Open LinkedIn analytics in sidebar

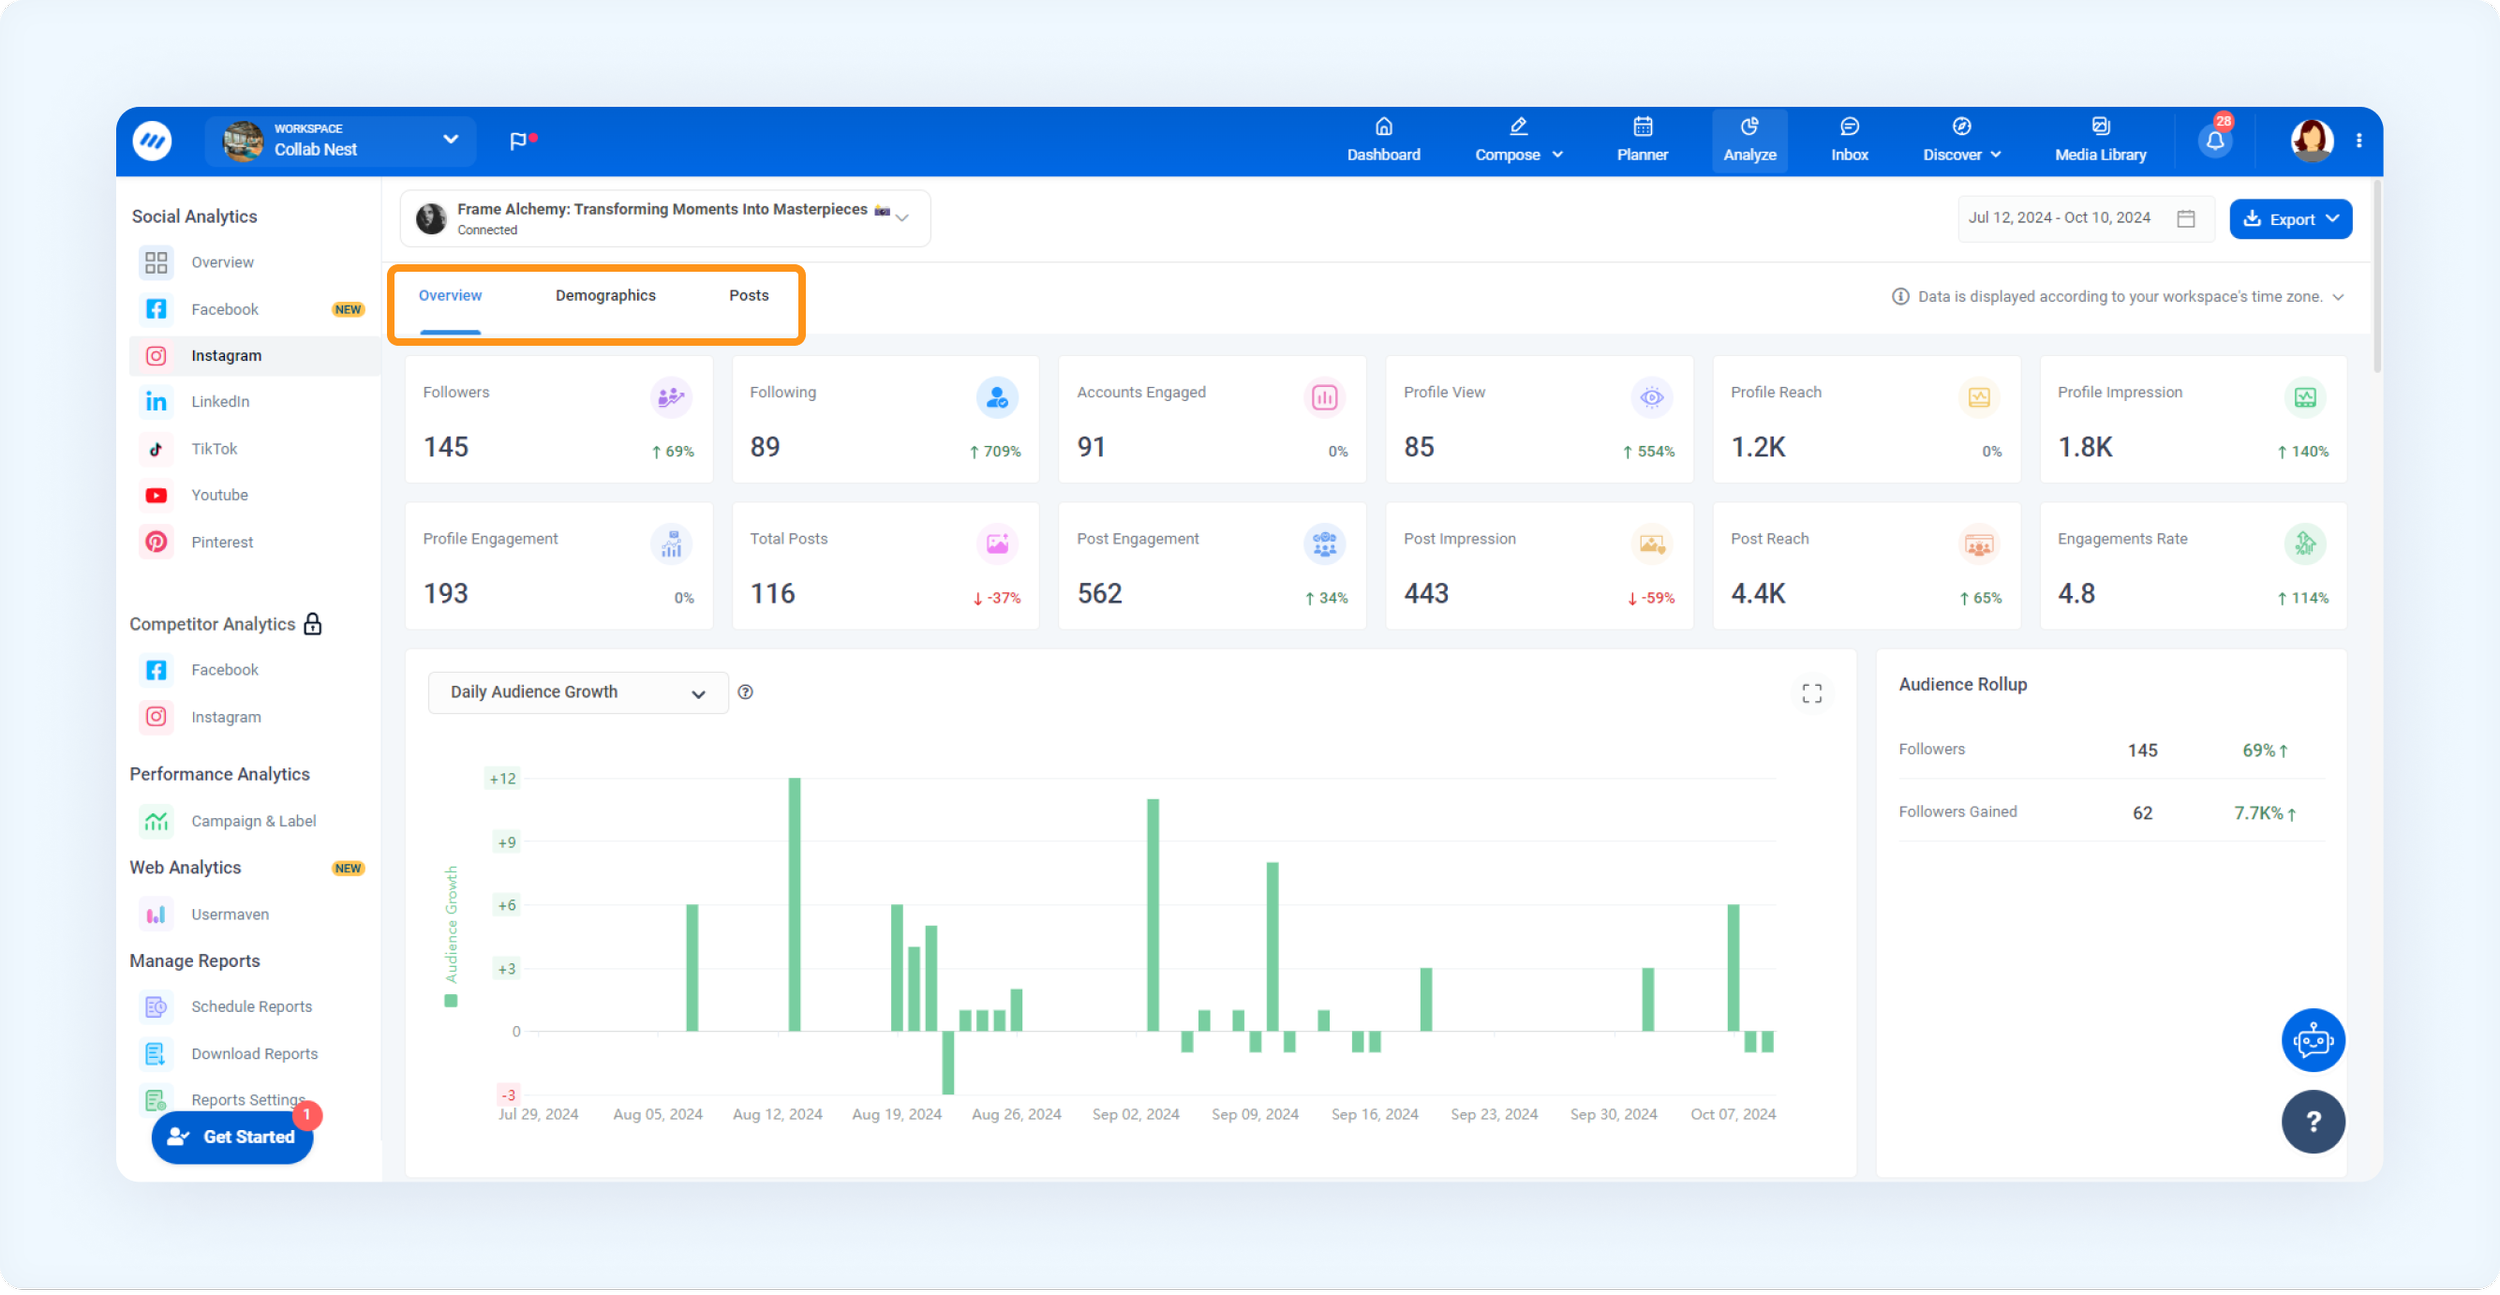tap(220, 402)
